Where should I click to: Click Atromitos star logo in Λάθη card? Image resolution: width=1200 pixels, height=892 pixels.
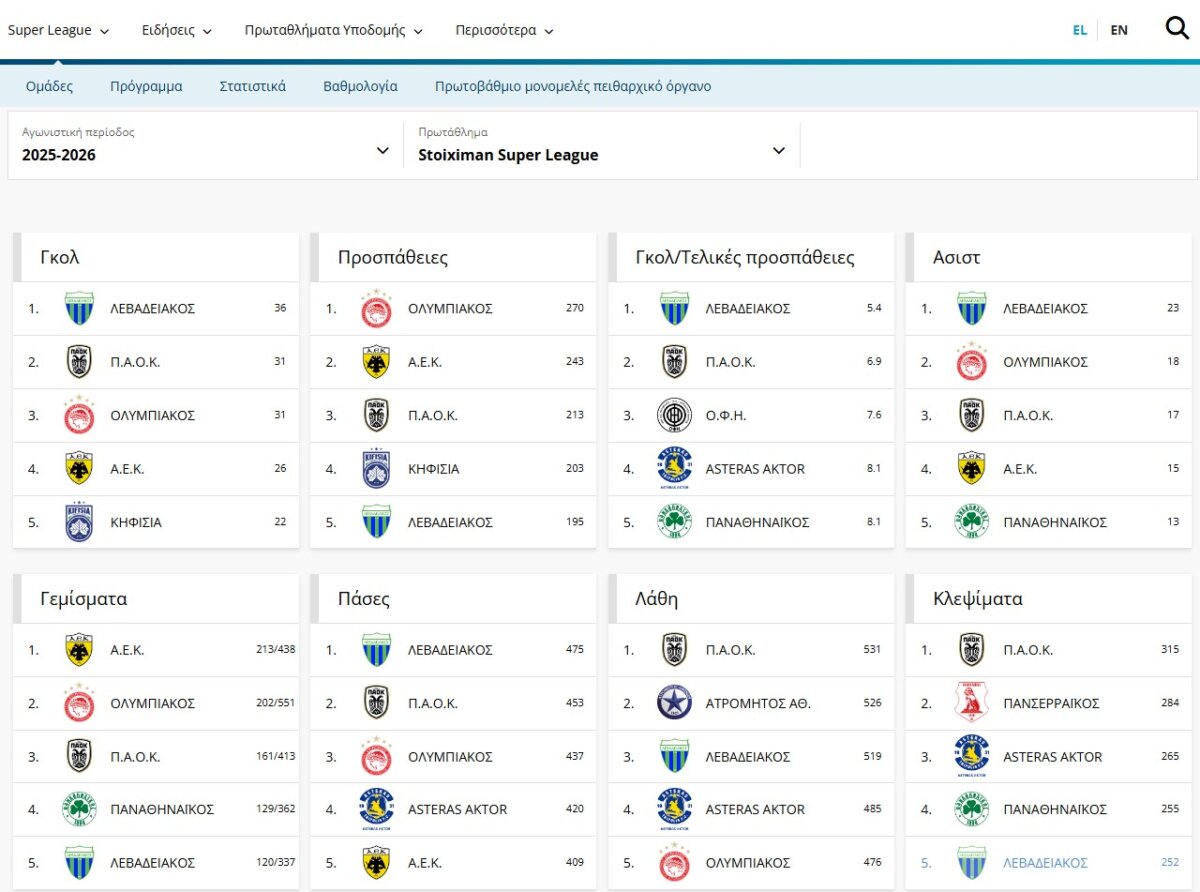pos(674,703)
